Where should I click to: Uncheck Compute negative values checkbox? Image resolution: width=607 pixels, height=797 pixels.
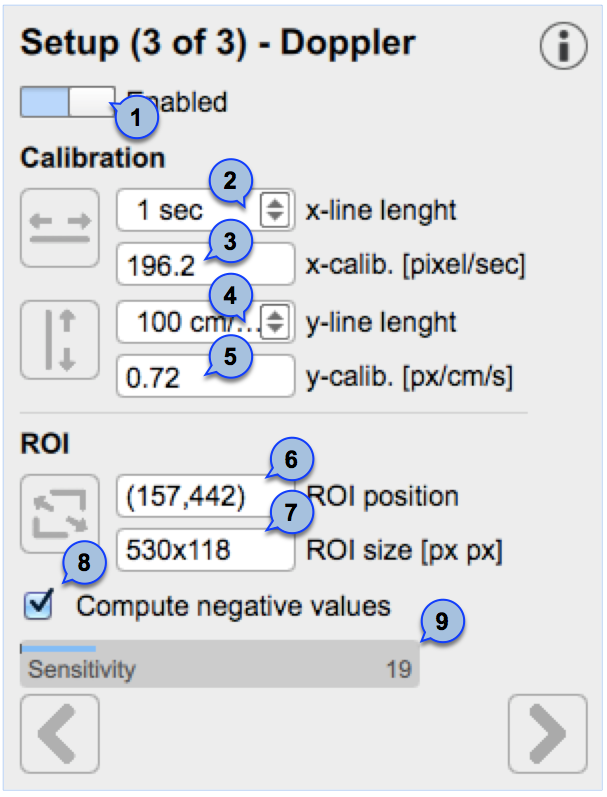[39, 605]
